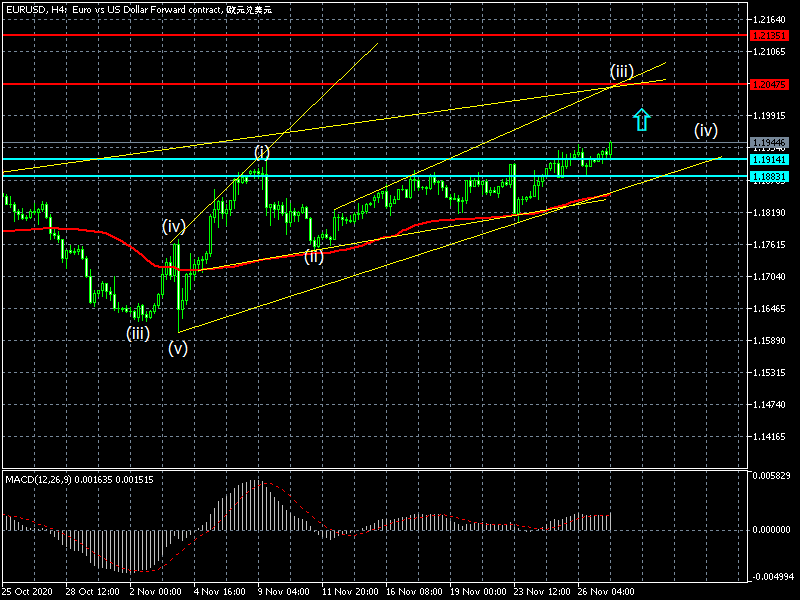Click the 1.15890 price axis value
Image resolution: width=800 pixels, height=600 pixels.
click(x=769, y=340)
